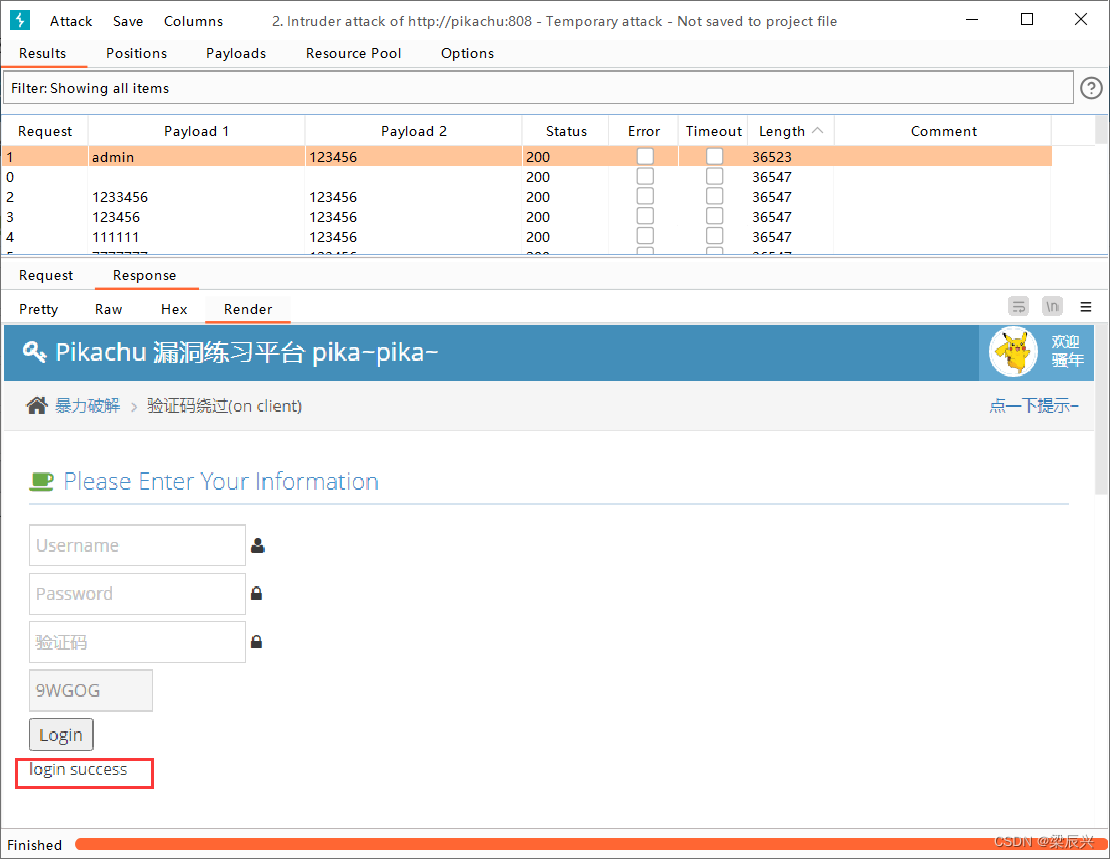This screenshot has width=1110, height=859.
Task: Tick the Error checkbox for request 4
Action: (645, 235)
